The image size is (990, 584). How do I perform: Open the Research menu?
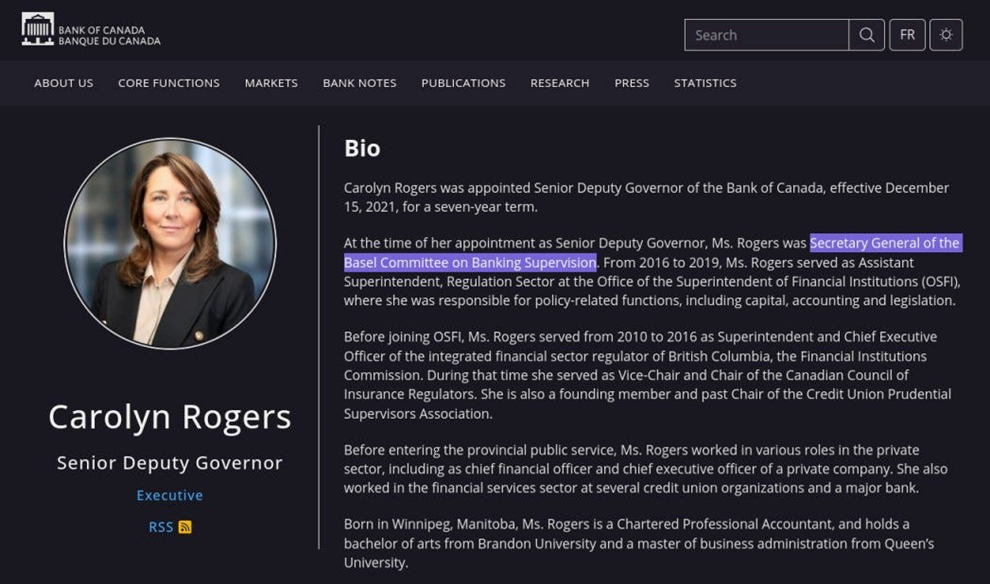(560, 83)
